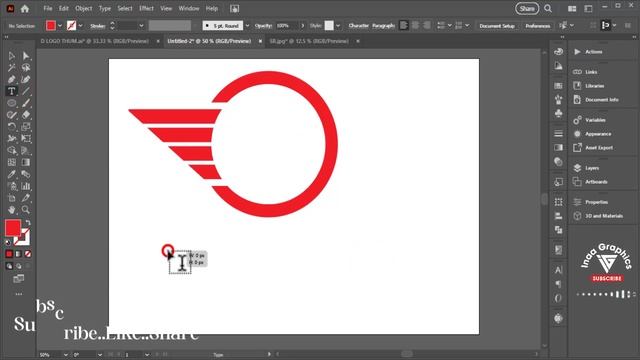Switch to the jpg document tab

309,41
